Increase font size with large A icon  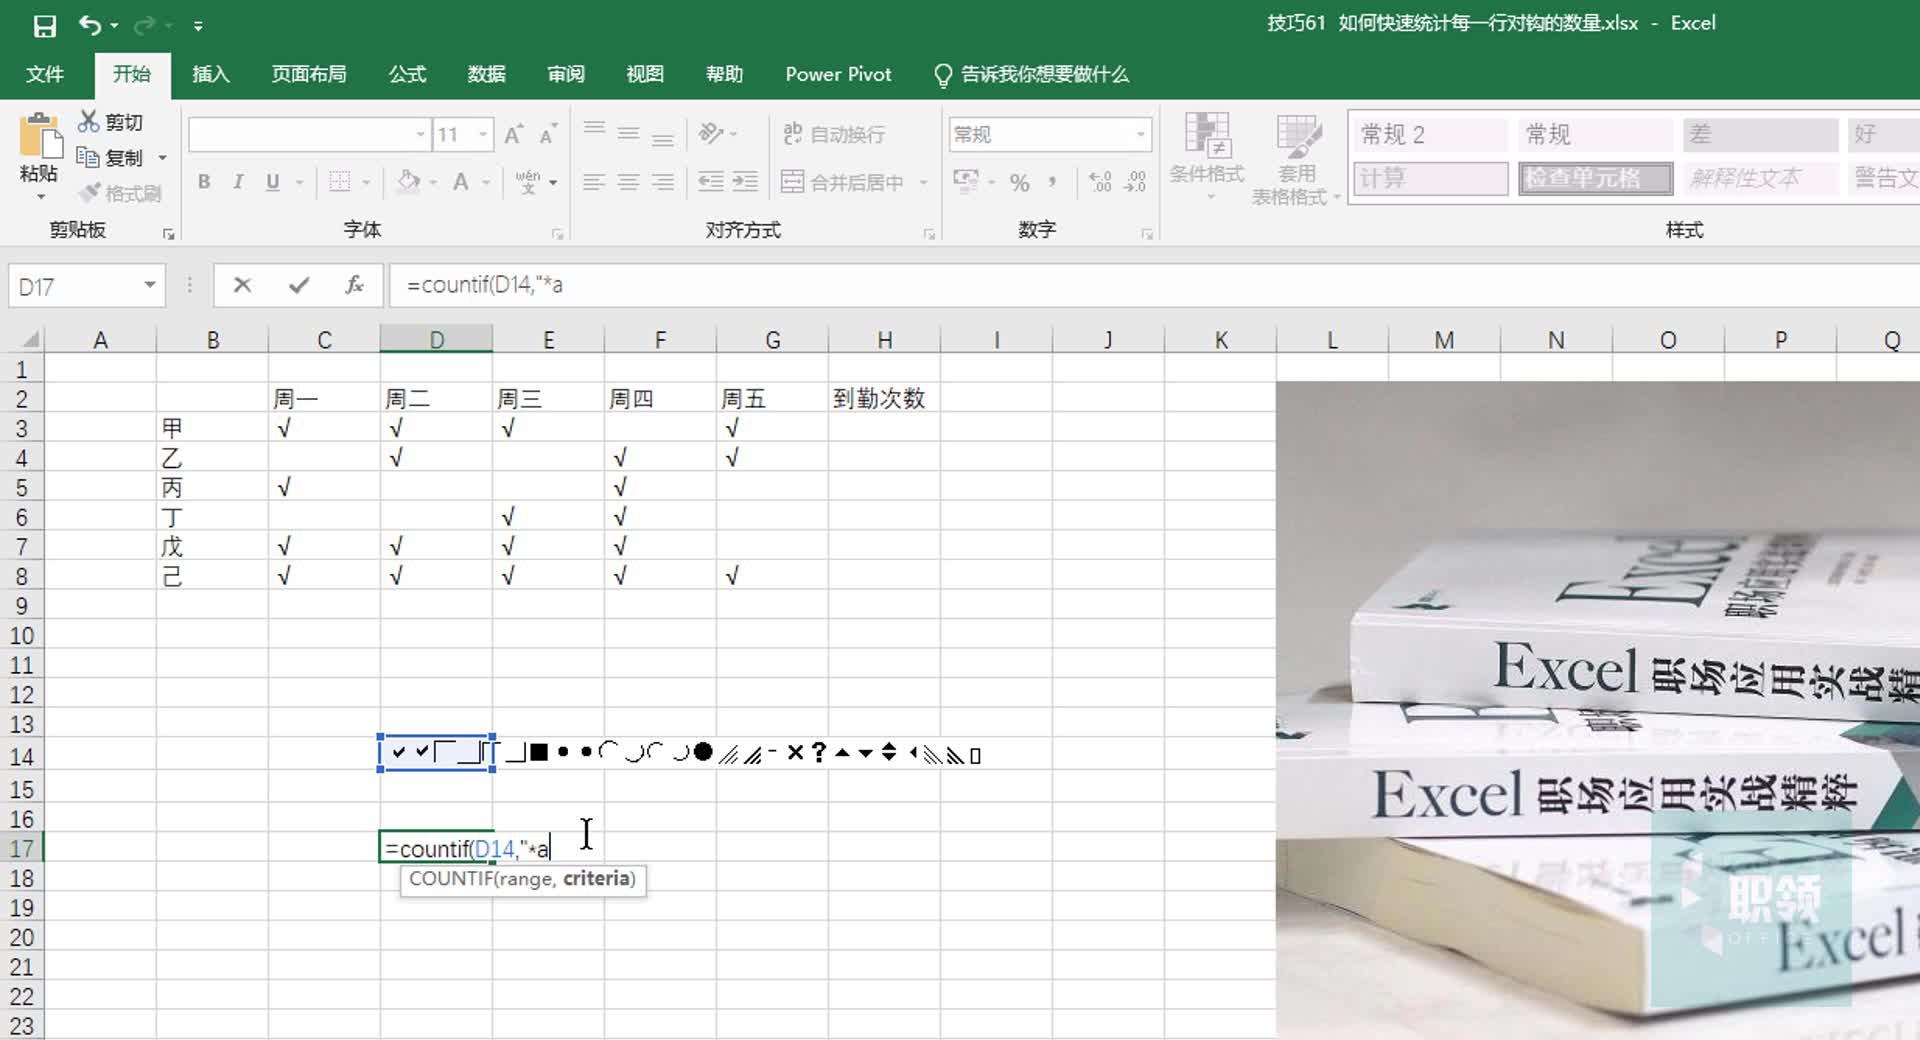514,134
